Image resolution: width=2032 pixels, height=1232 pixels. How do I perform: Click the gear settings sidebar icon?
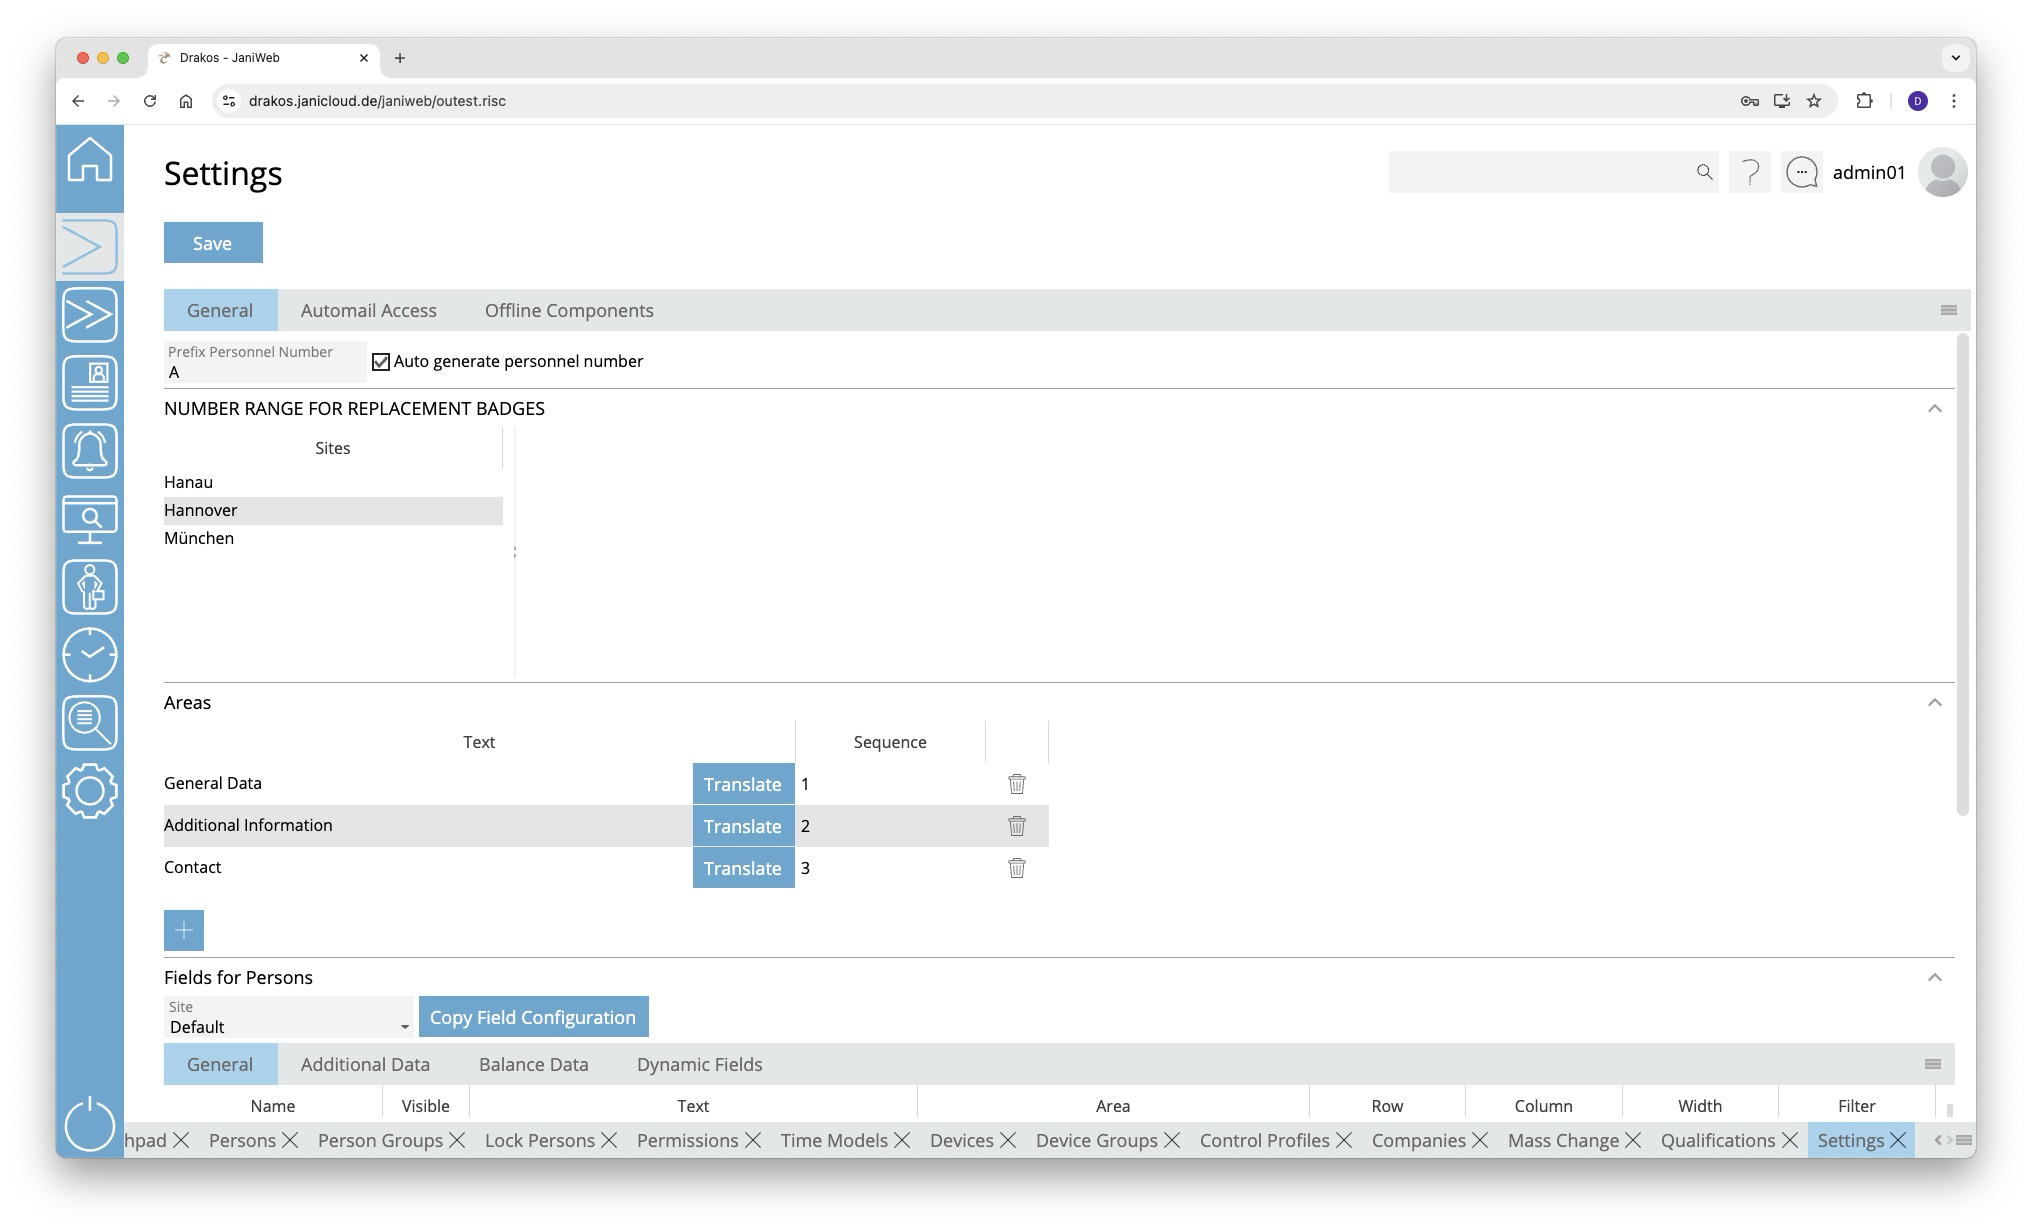pos(90,791)
